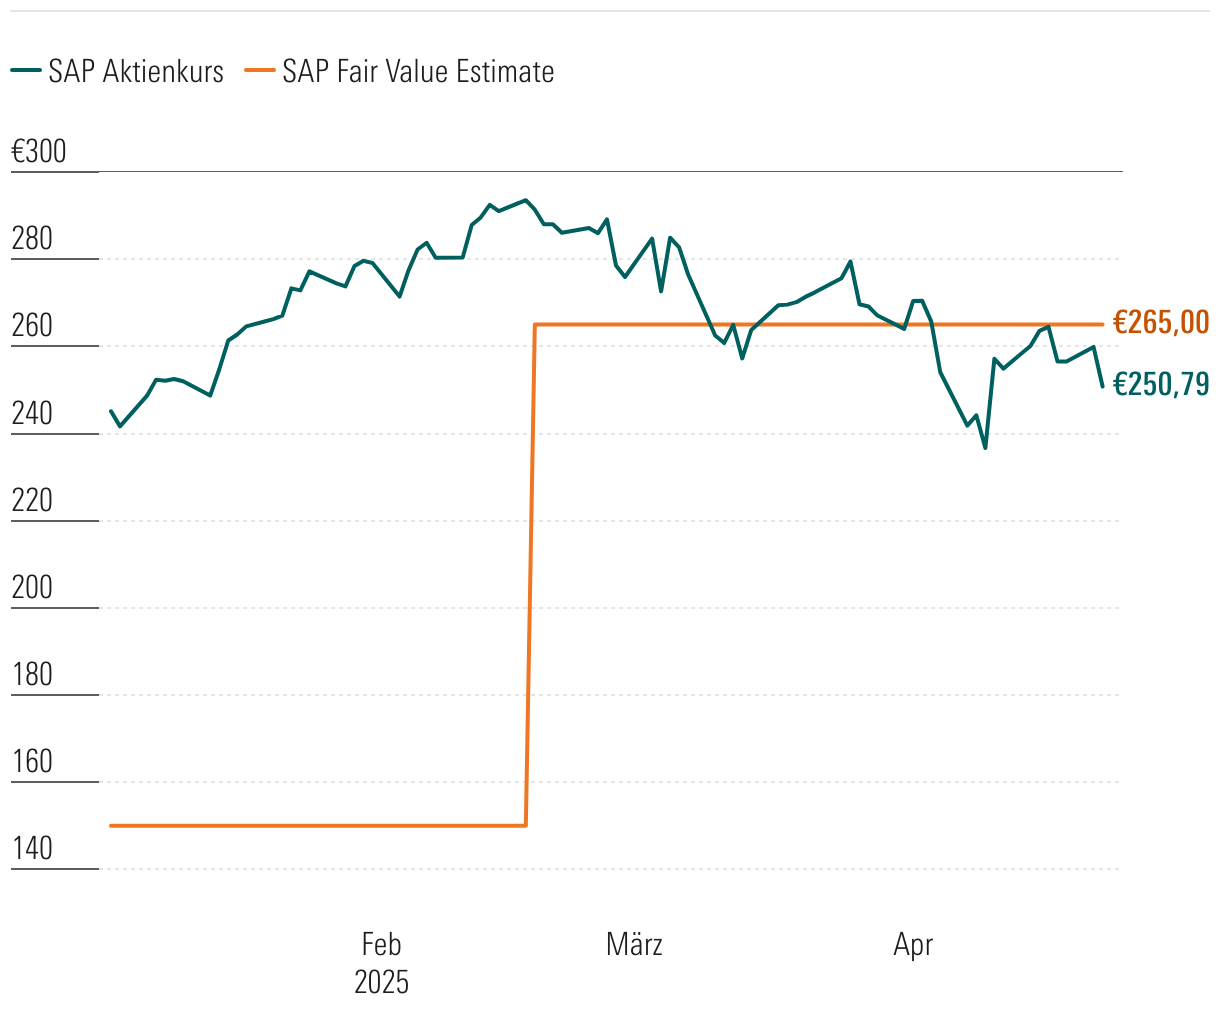Image resolution: width=1220 pixels, height=1014 pixels.
Task: Click the März x-axis label
Action: click(x=634, y=945)
